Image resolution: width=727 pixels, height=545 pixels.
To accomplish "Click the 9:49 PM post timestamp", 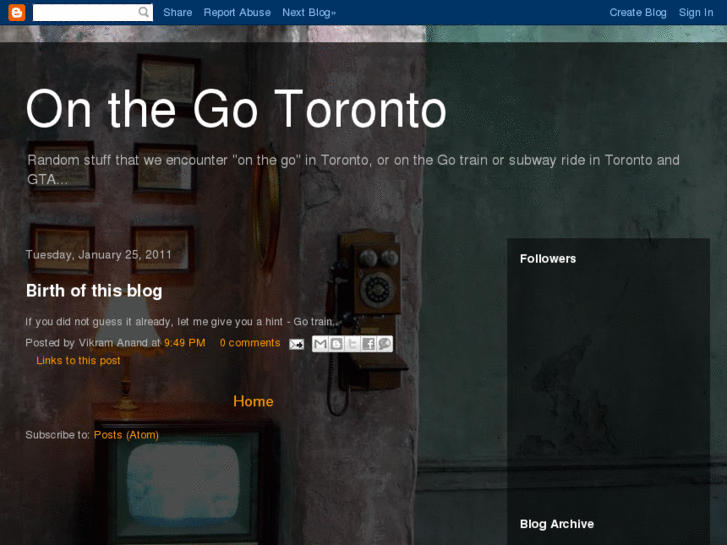I will pos(185,343).
